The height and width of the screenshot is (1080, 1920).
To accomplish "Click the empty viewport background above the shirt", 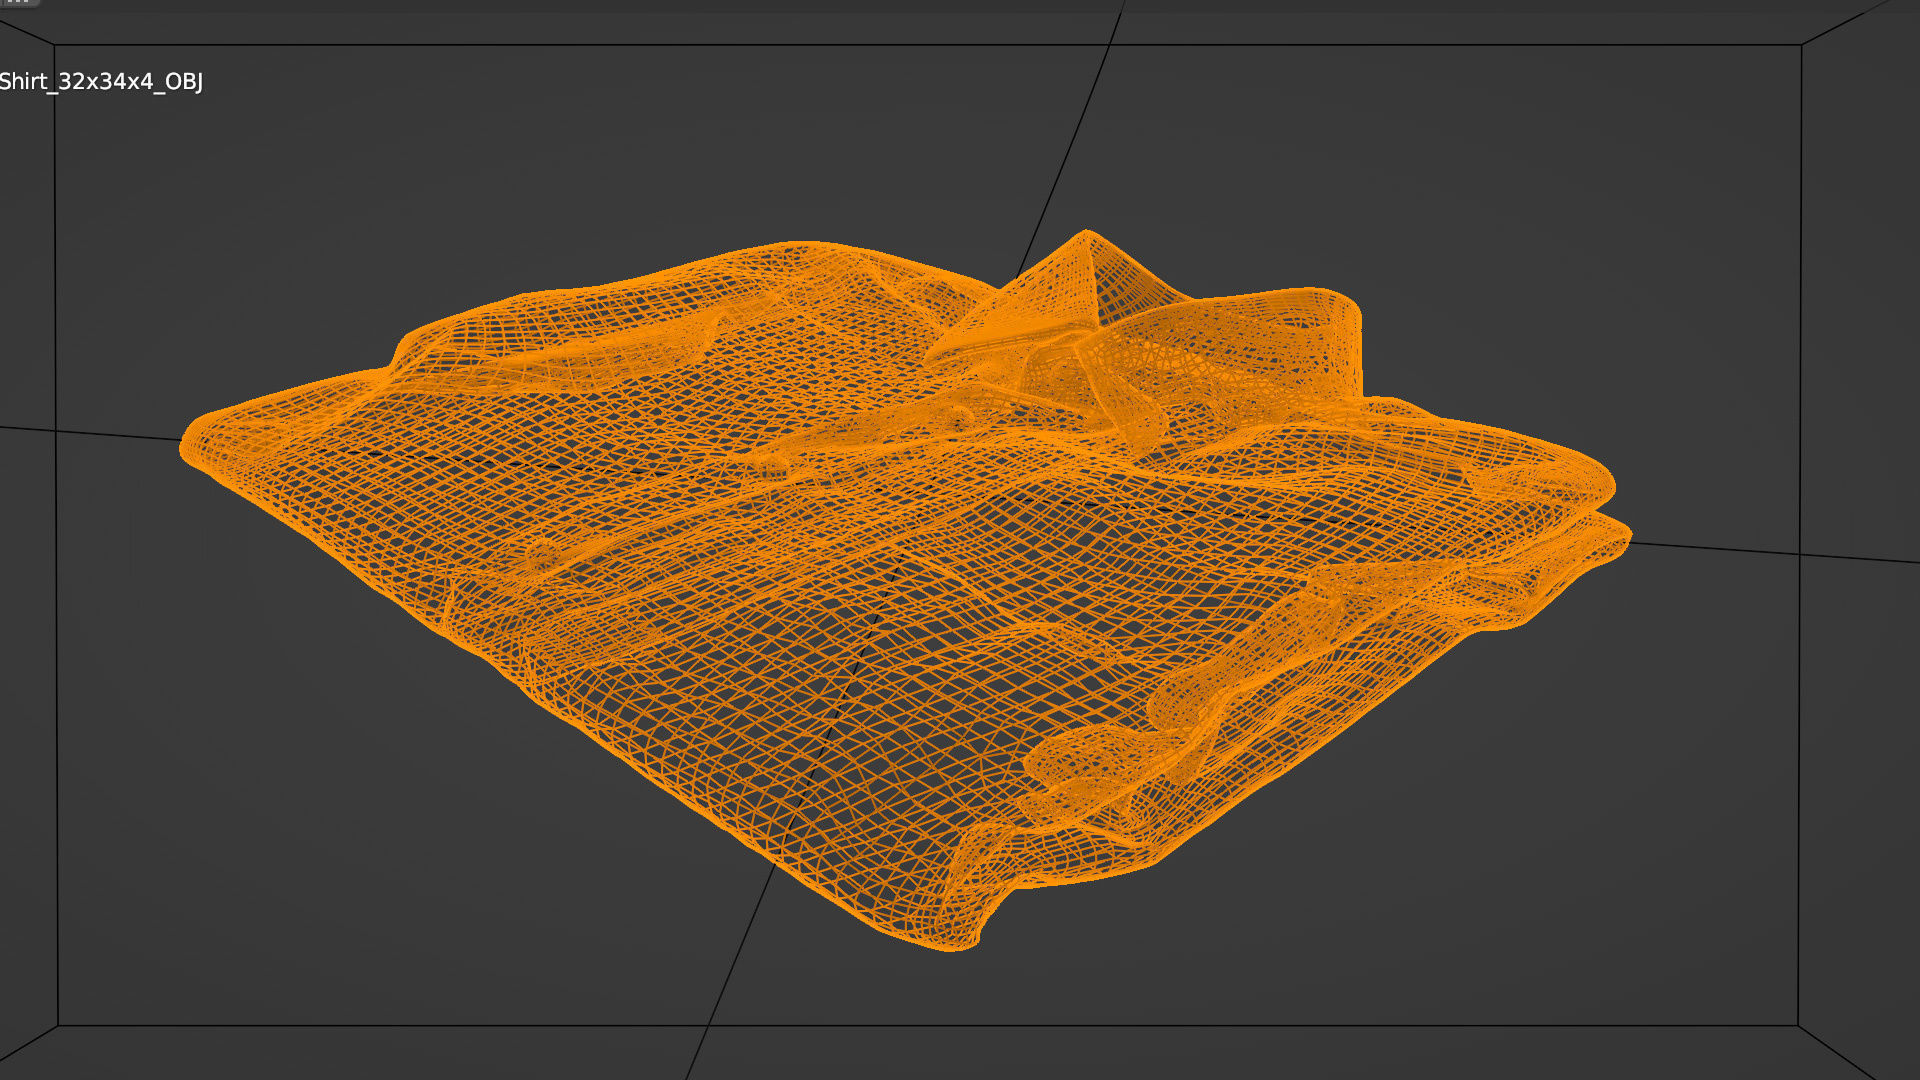I will (x=600, y=150).
